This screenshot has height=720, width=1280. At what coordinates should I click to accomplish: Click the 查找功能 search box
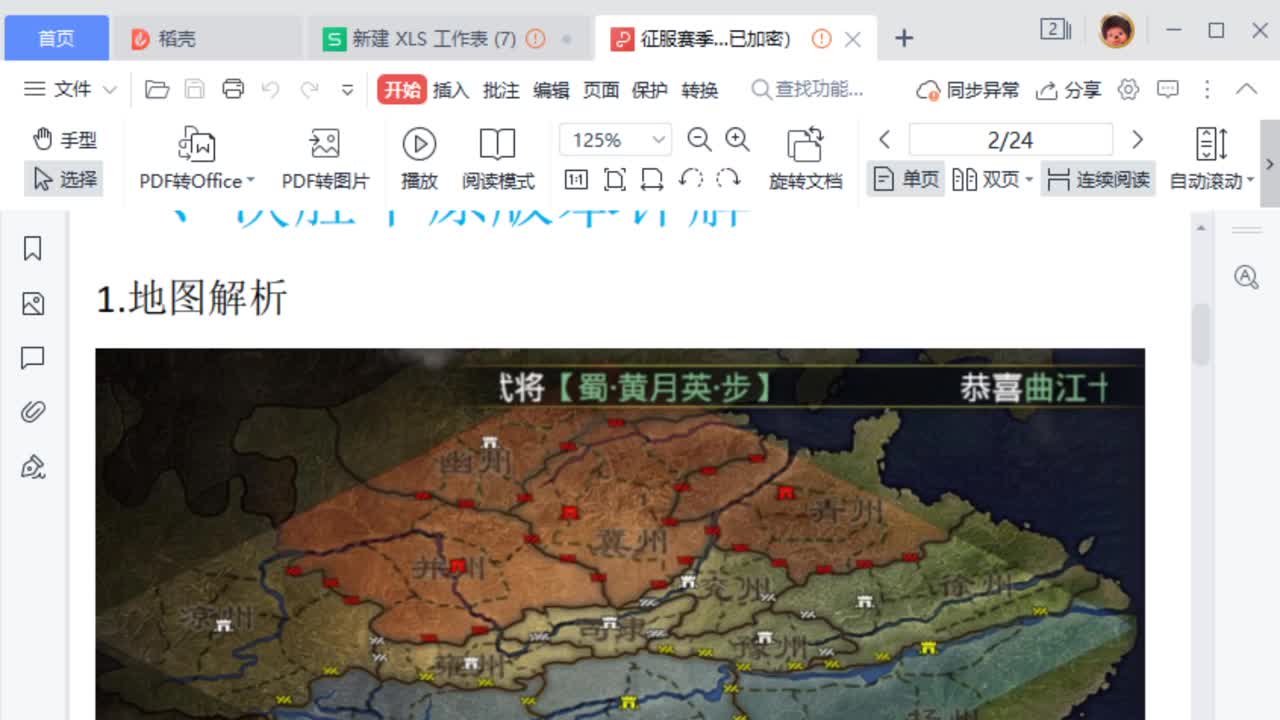[808, 90]
